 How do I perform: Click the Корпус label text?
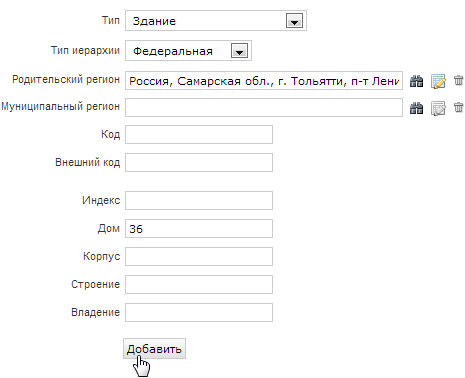point(101,256)
